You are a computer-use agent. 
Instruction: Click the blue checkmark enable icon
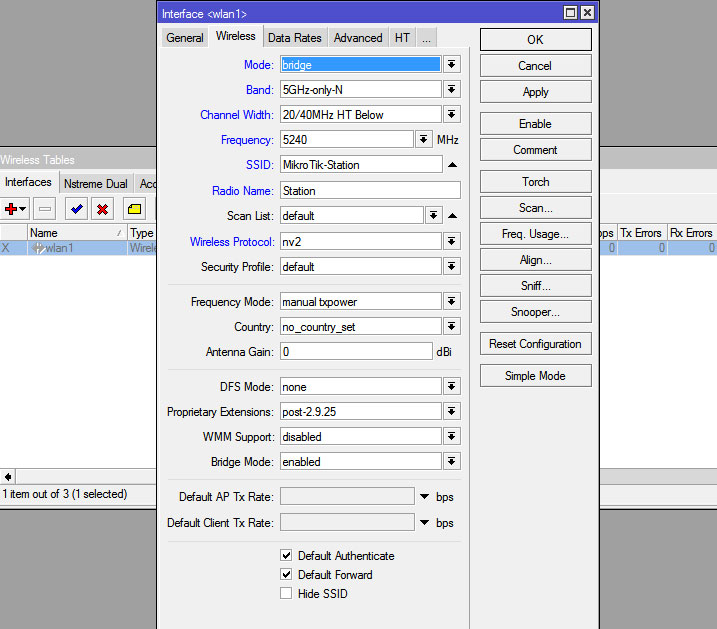click(76, 209)
